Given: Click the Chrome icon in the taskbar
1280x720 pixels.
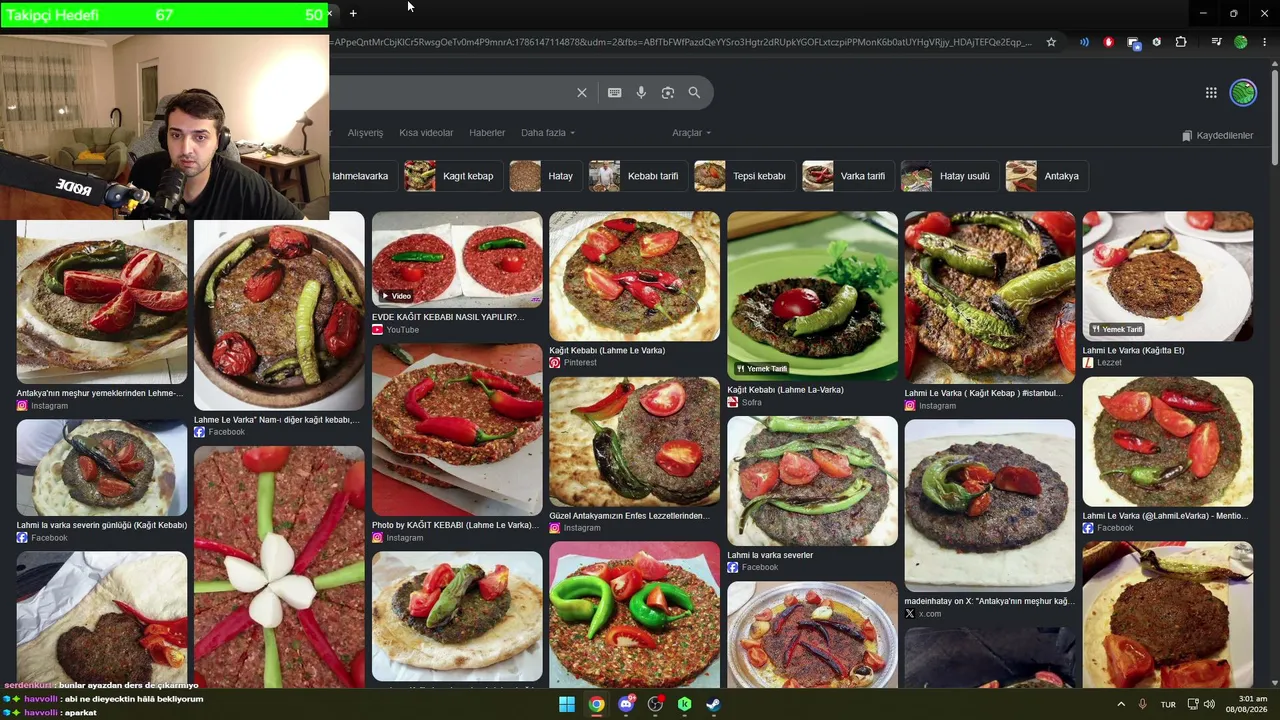Looking at the screenshot, I should point(596,704).
